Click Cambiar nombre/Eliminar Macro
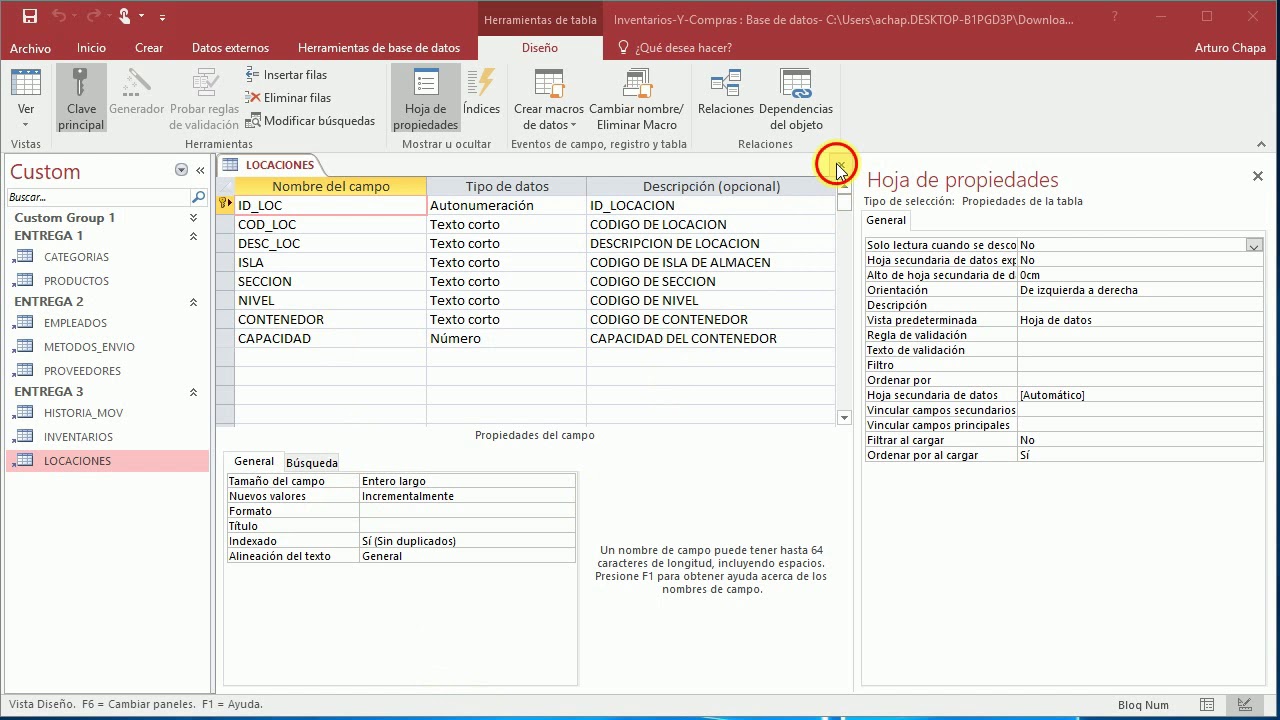The height and width of the screenshot is (720, 1280). click(637, 95)
